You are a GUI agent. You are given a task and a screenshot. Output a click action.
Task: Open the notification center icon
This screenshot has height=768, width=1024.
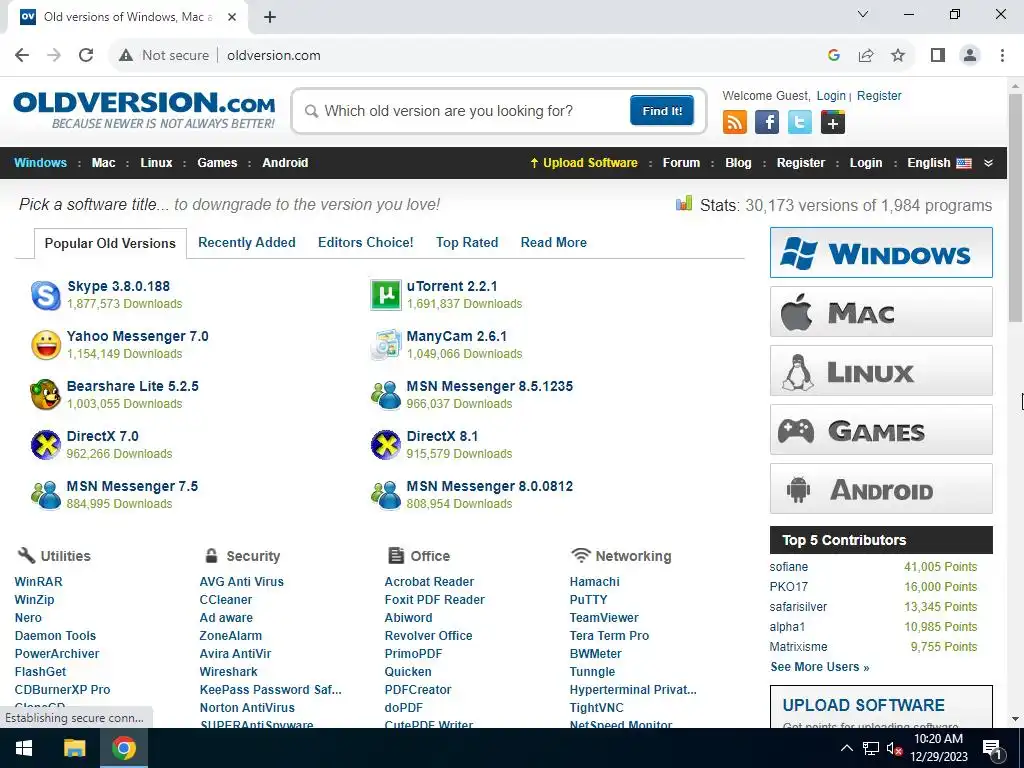point(992,748)
